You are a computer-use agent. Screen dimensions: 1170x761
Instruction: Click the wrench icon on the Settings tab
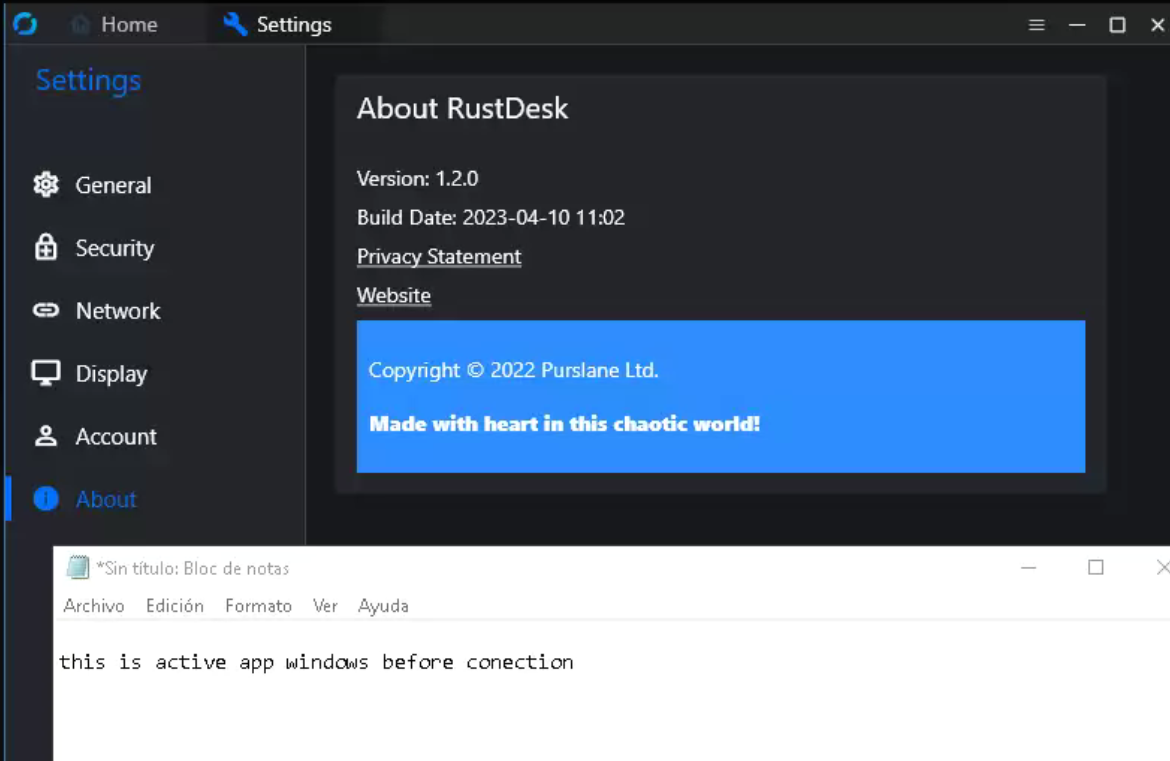(x=233, y=24)
